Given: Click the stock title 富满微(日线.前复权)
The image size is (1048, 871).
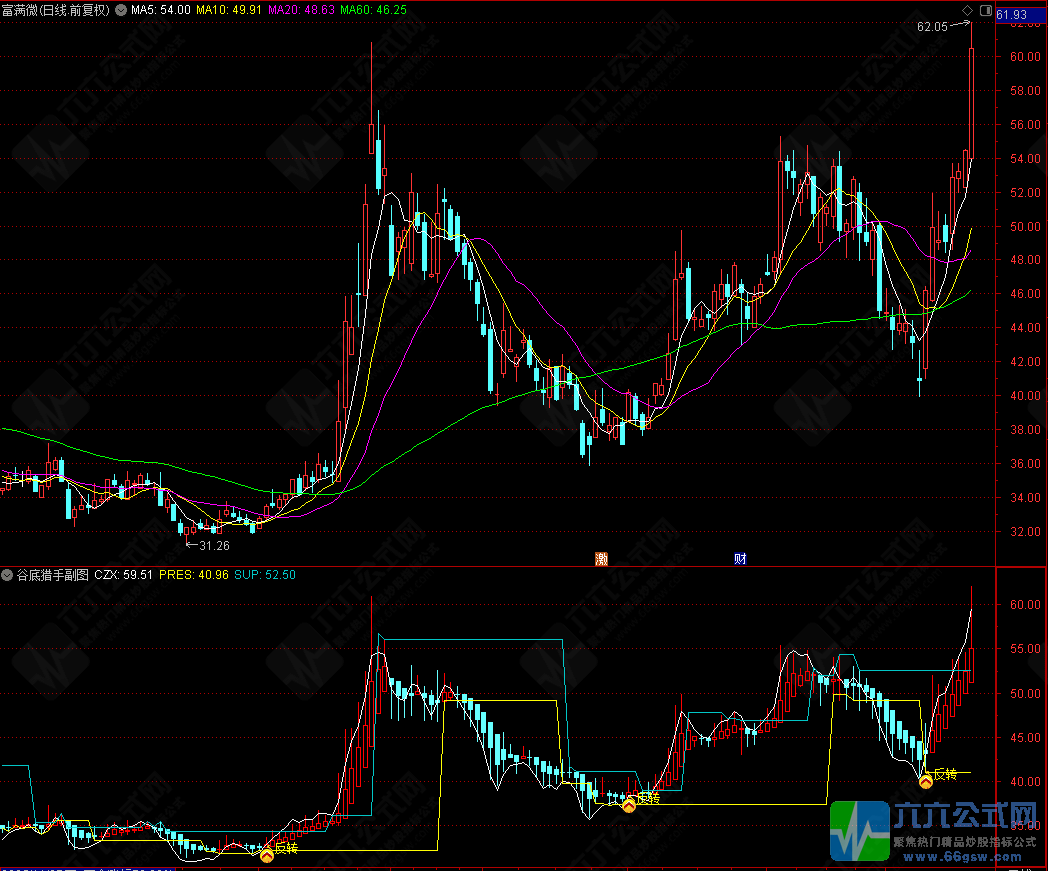Looking at the screenshot, I should click(55, 10).
